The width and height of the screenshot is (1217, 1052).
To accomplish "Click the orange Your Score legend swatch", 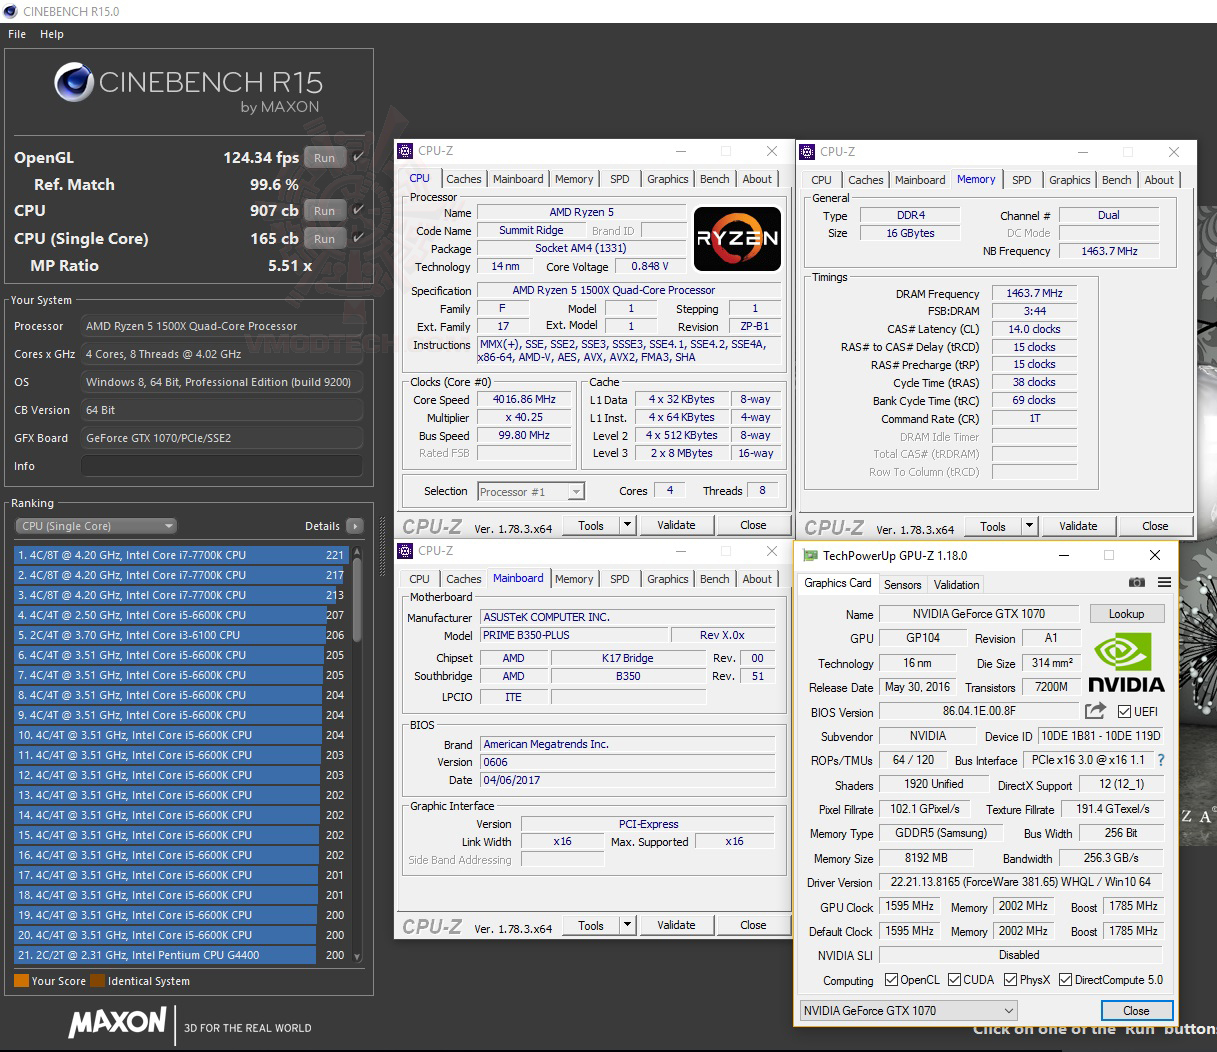I will point(21,981).
